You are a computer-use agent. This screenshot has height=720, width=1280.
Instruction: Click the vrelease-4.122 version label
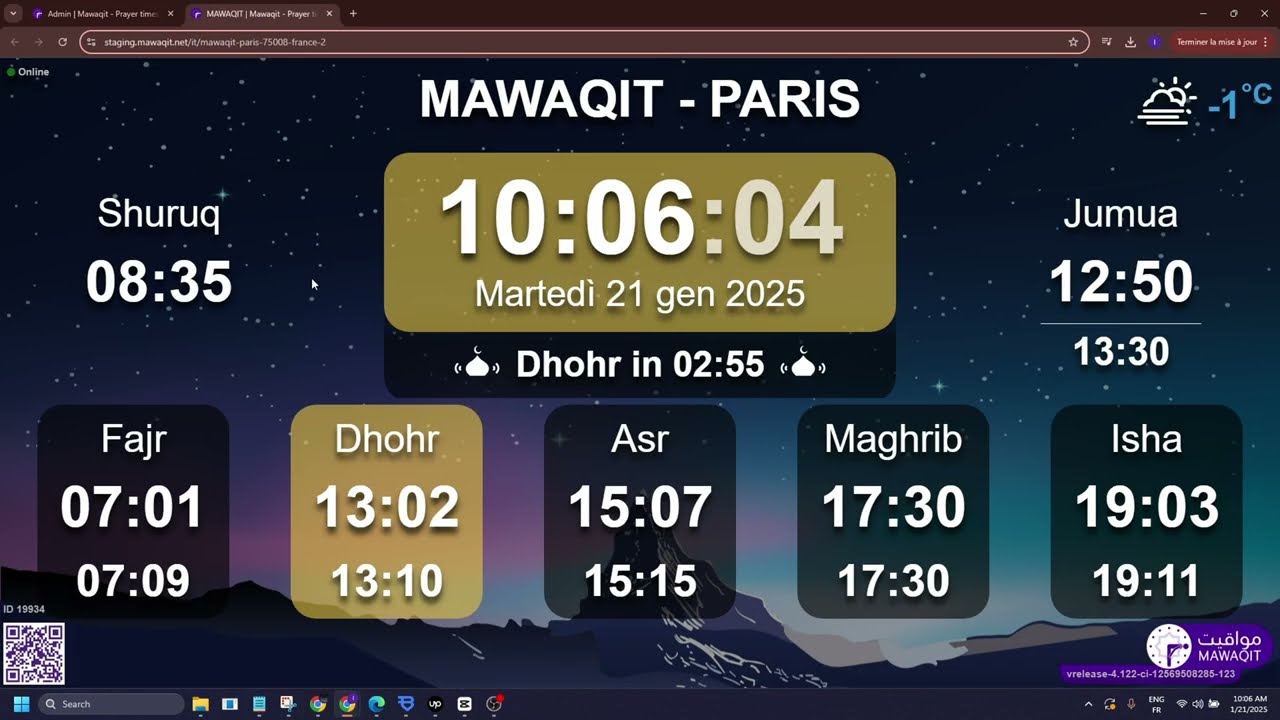click(1150, 674)
